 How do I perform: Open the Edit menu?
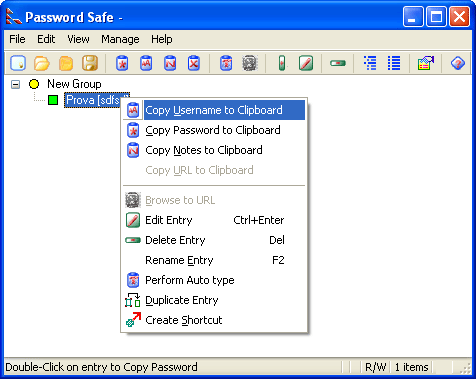tap(46, 39)
